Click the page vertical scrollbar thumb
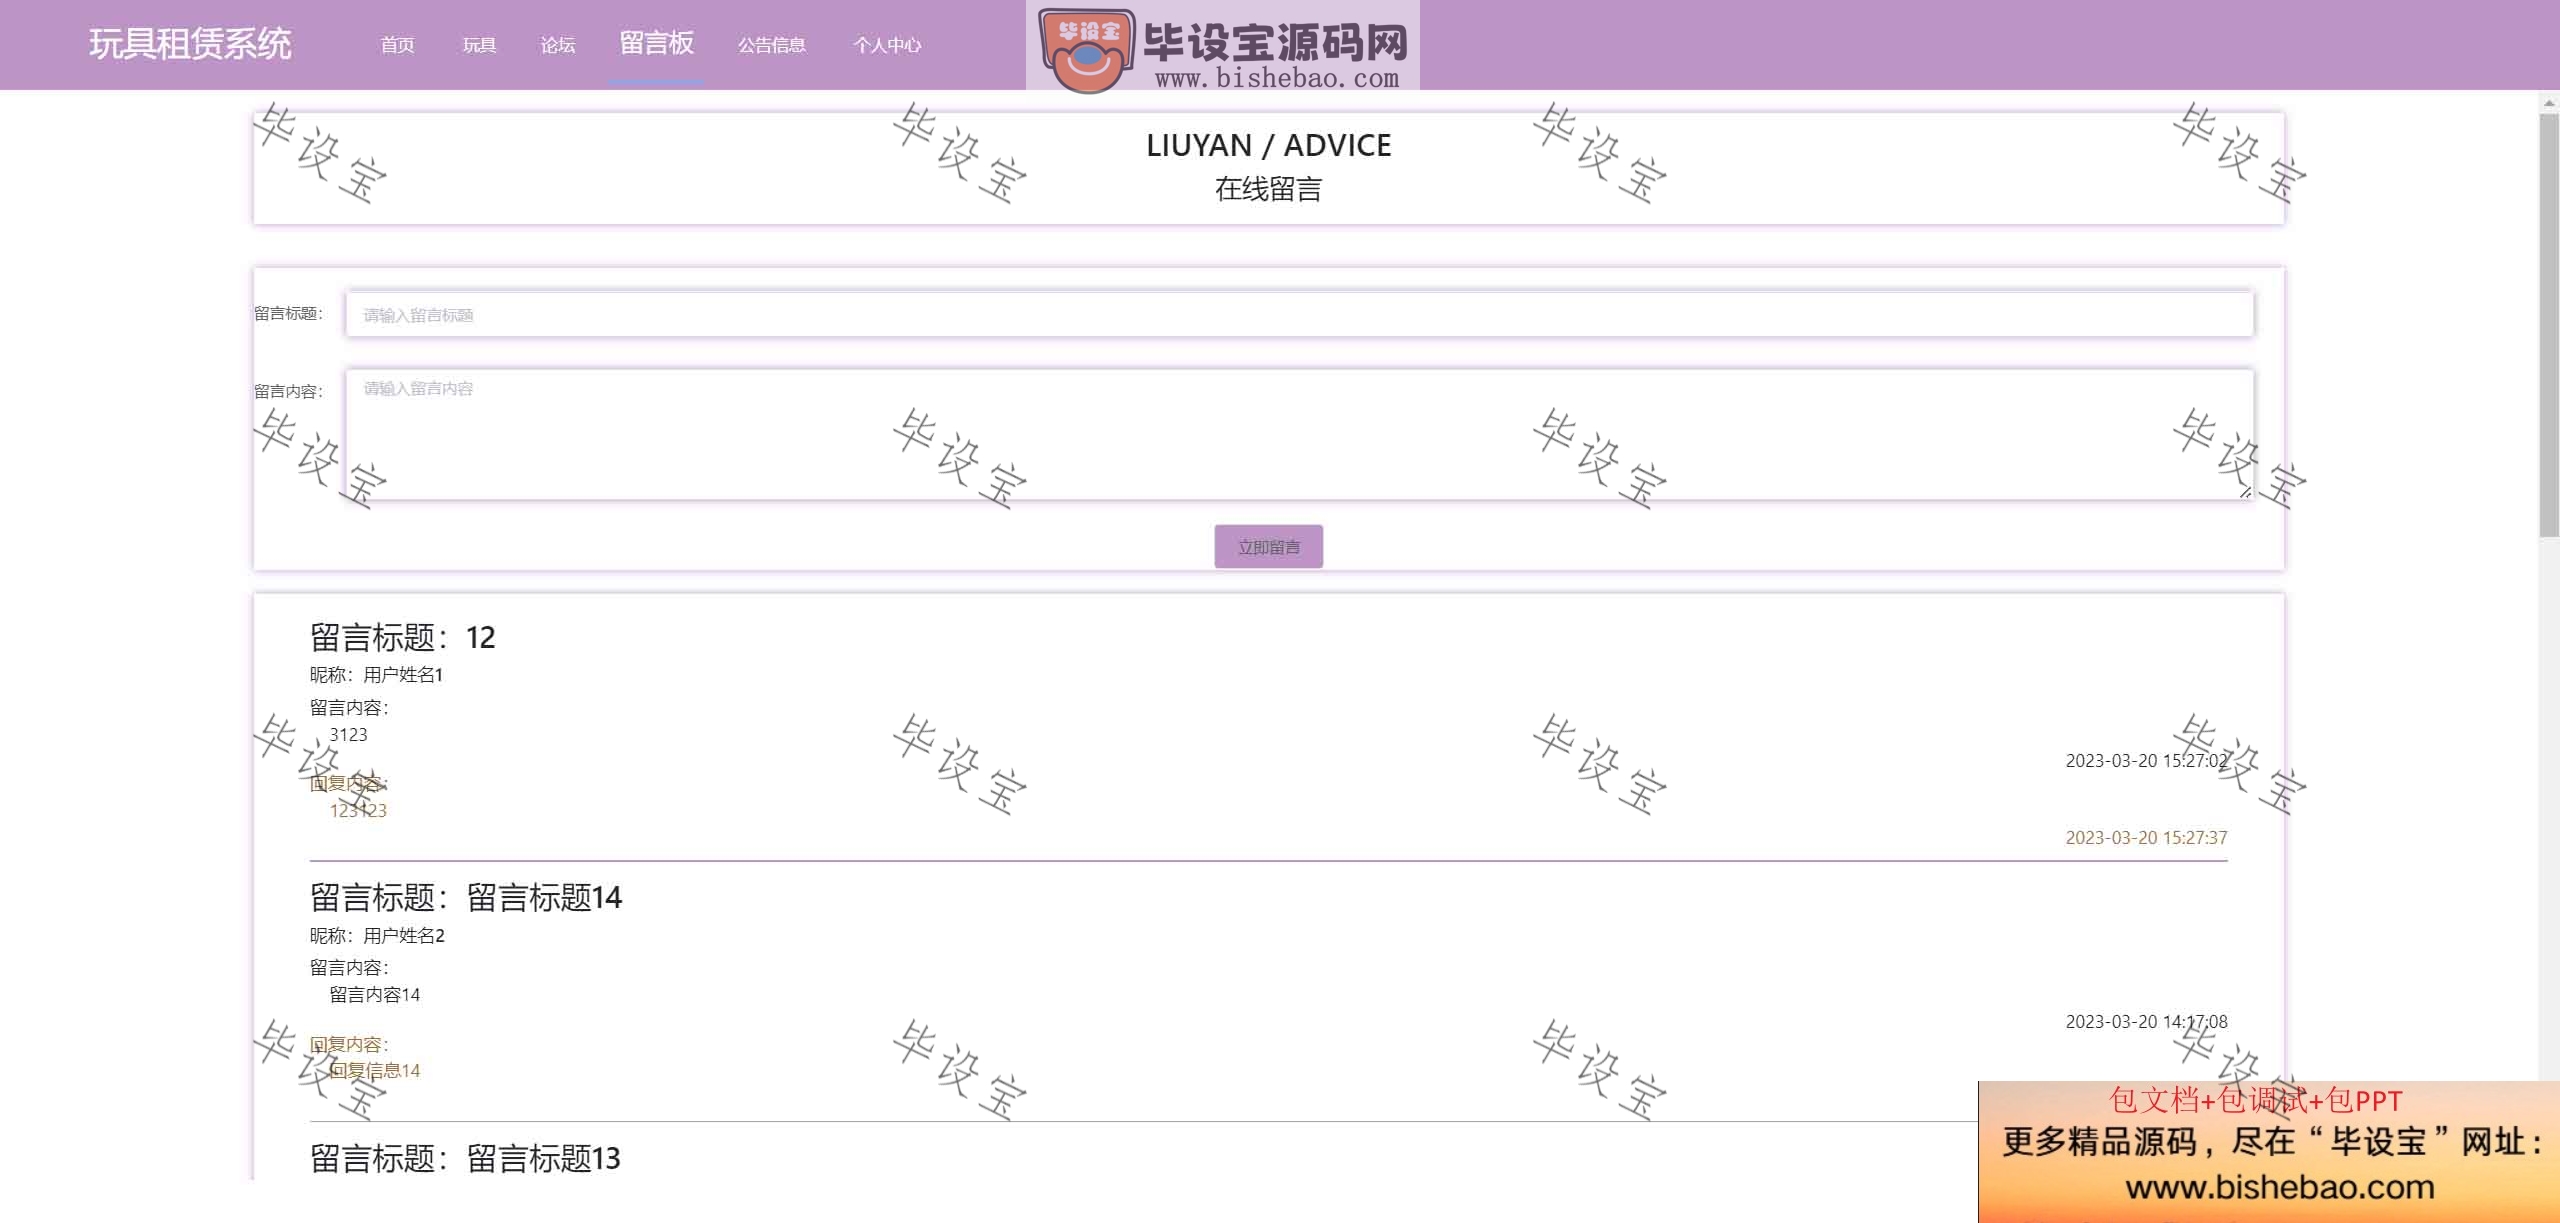This screenshot has height=1223, width=2560. pyautogui.click(x=2549, y=325)
